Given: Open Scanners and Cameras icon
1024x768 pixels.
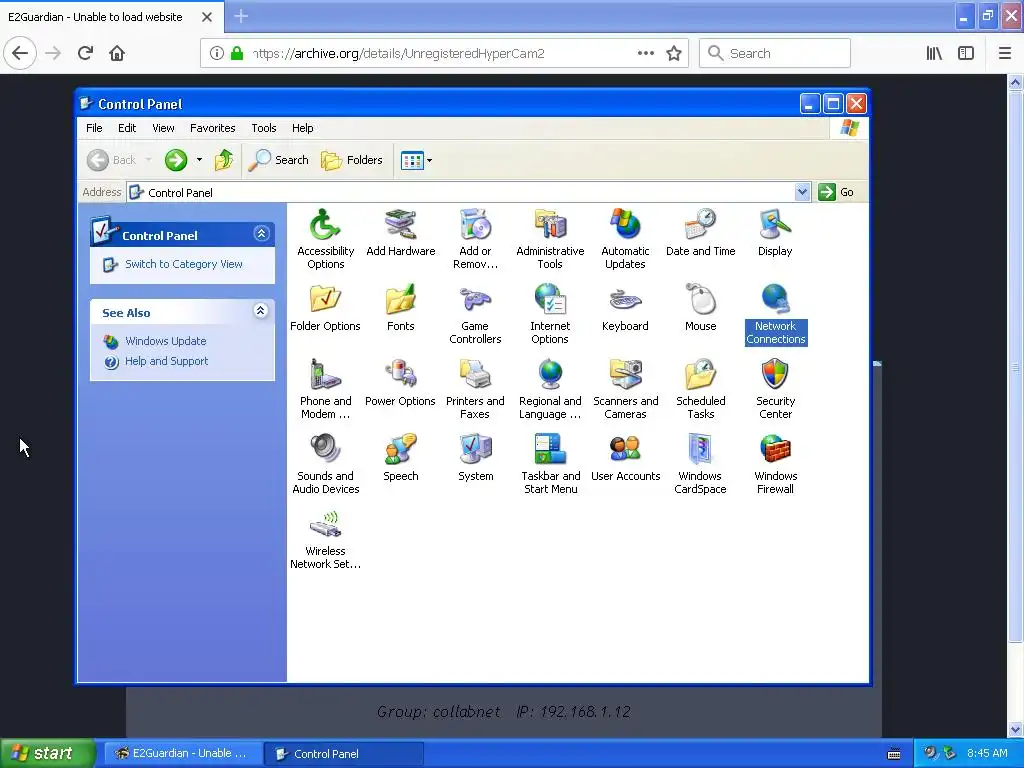Looking at the screenshot, I should [625, 389].
